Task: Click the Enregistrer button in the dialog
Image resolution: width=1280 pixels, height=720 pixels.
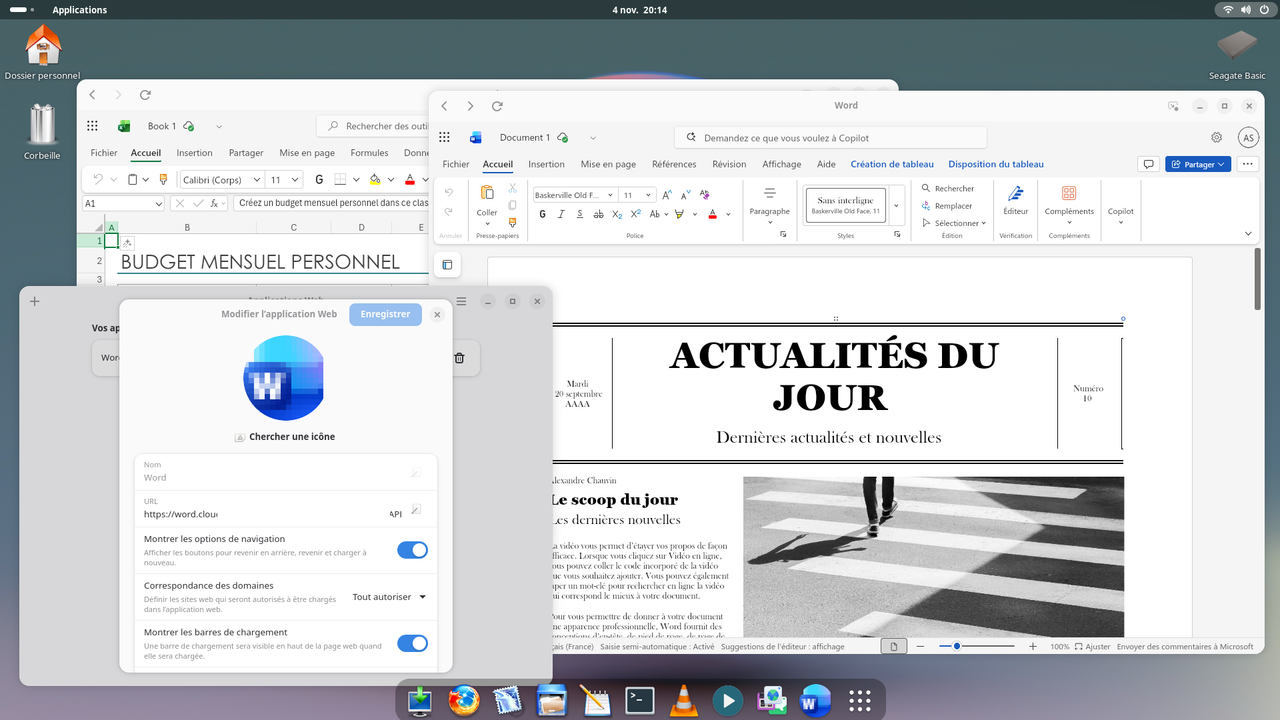Action: coord(385,314)
